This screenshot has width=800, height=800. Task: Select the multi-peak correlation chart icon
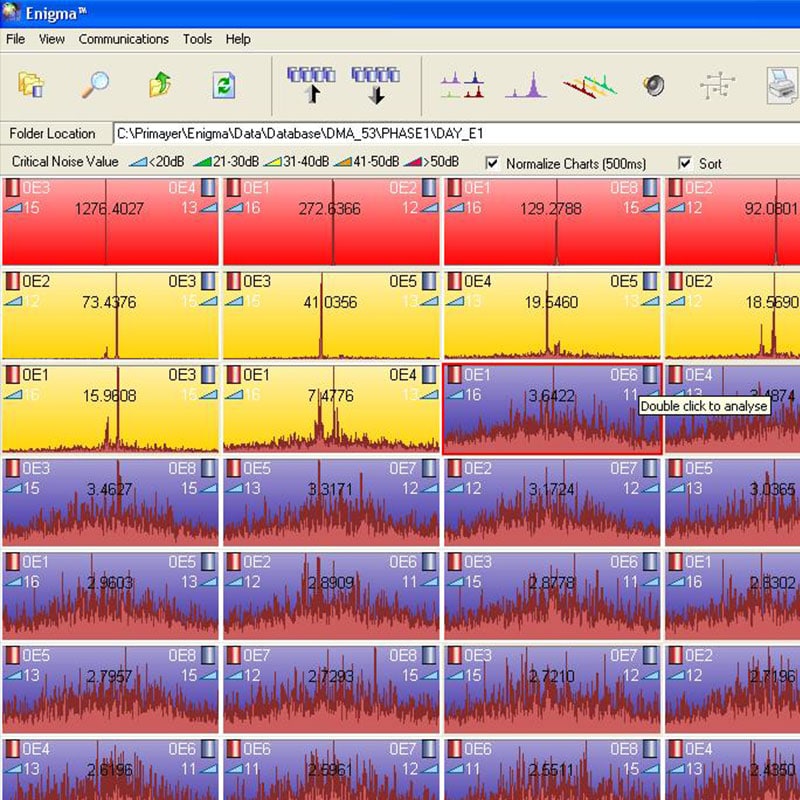462,85
